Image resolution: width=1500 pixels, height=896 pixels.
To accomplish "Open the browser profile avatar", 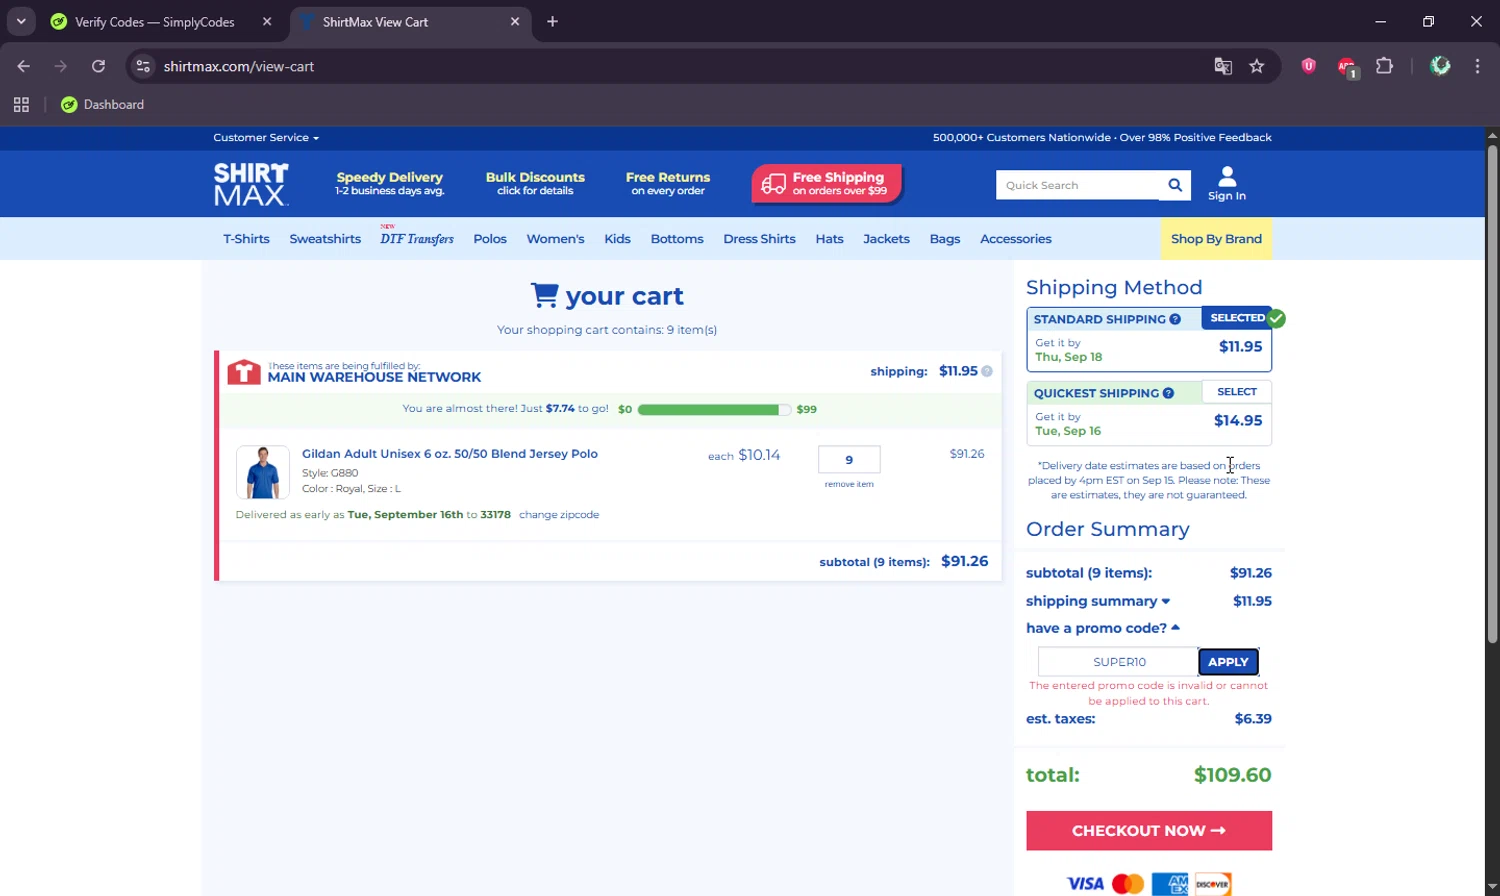I will coord(1440,66).
